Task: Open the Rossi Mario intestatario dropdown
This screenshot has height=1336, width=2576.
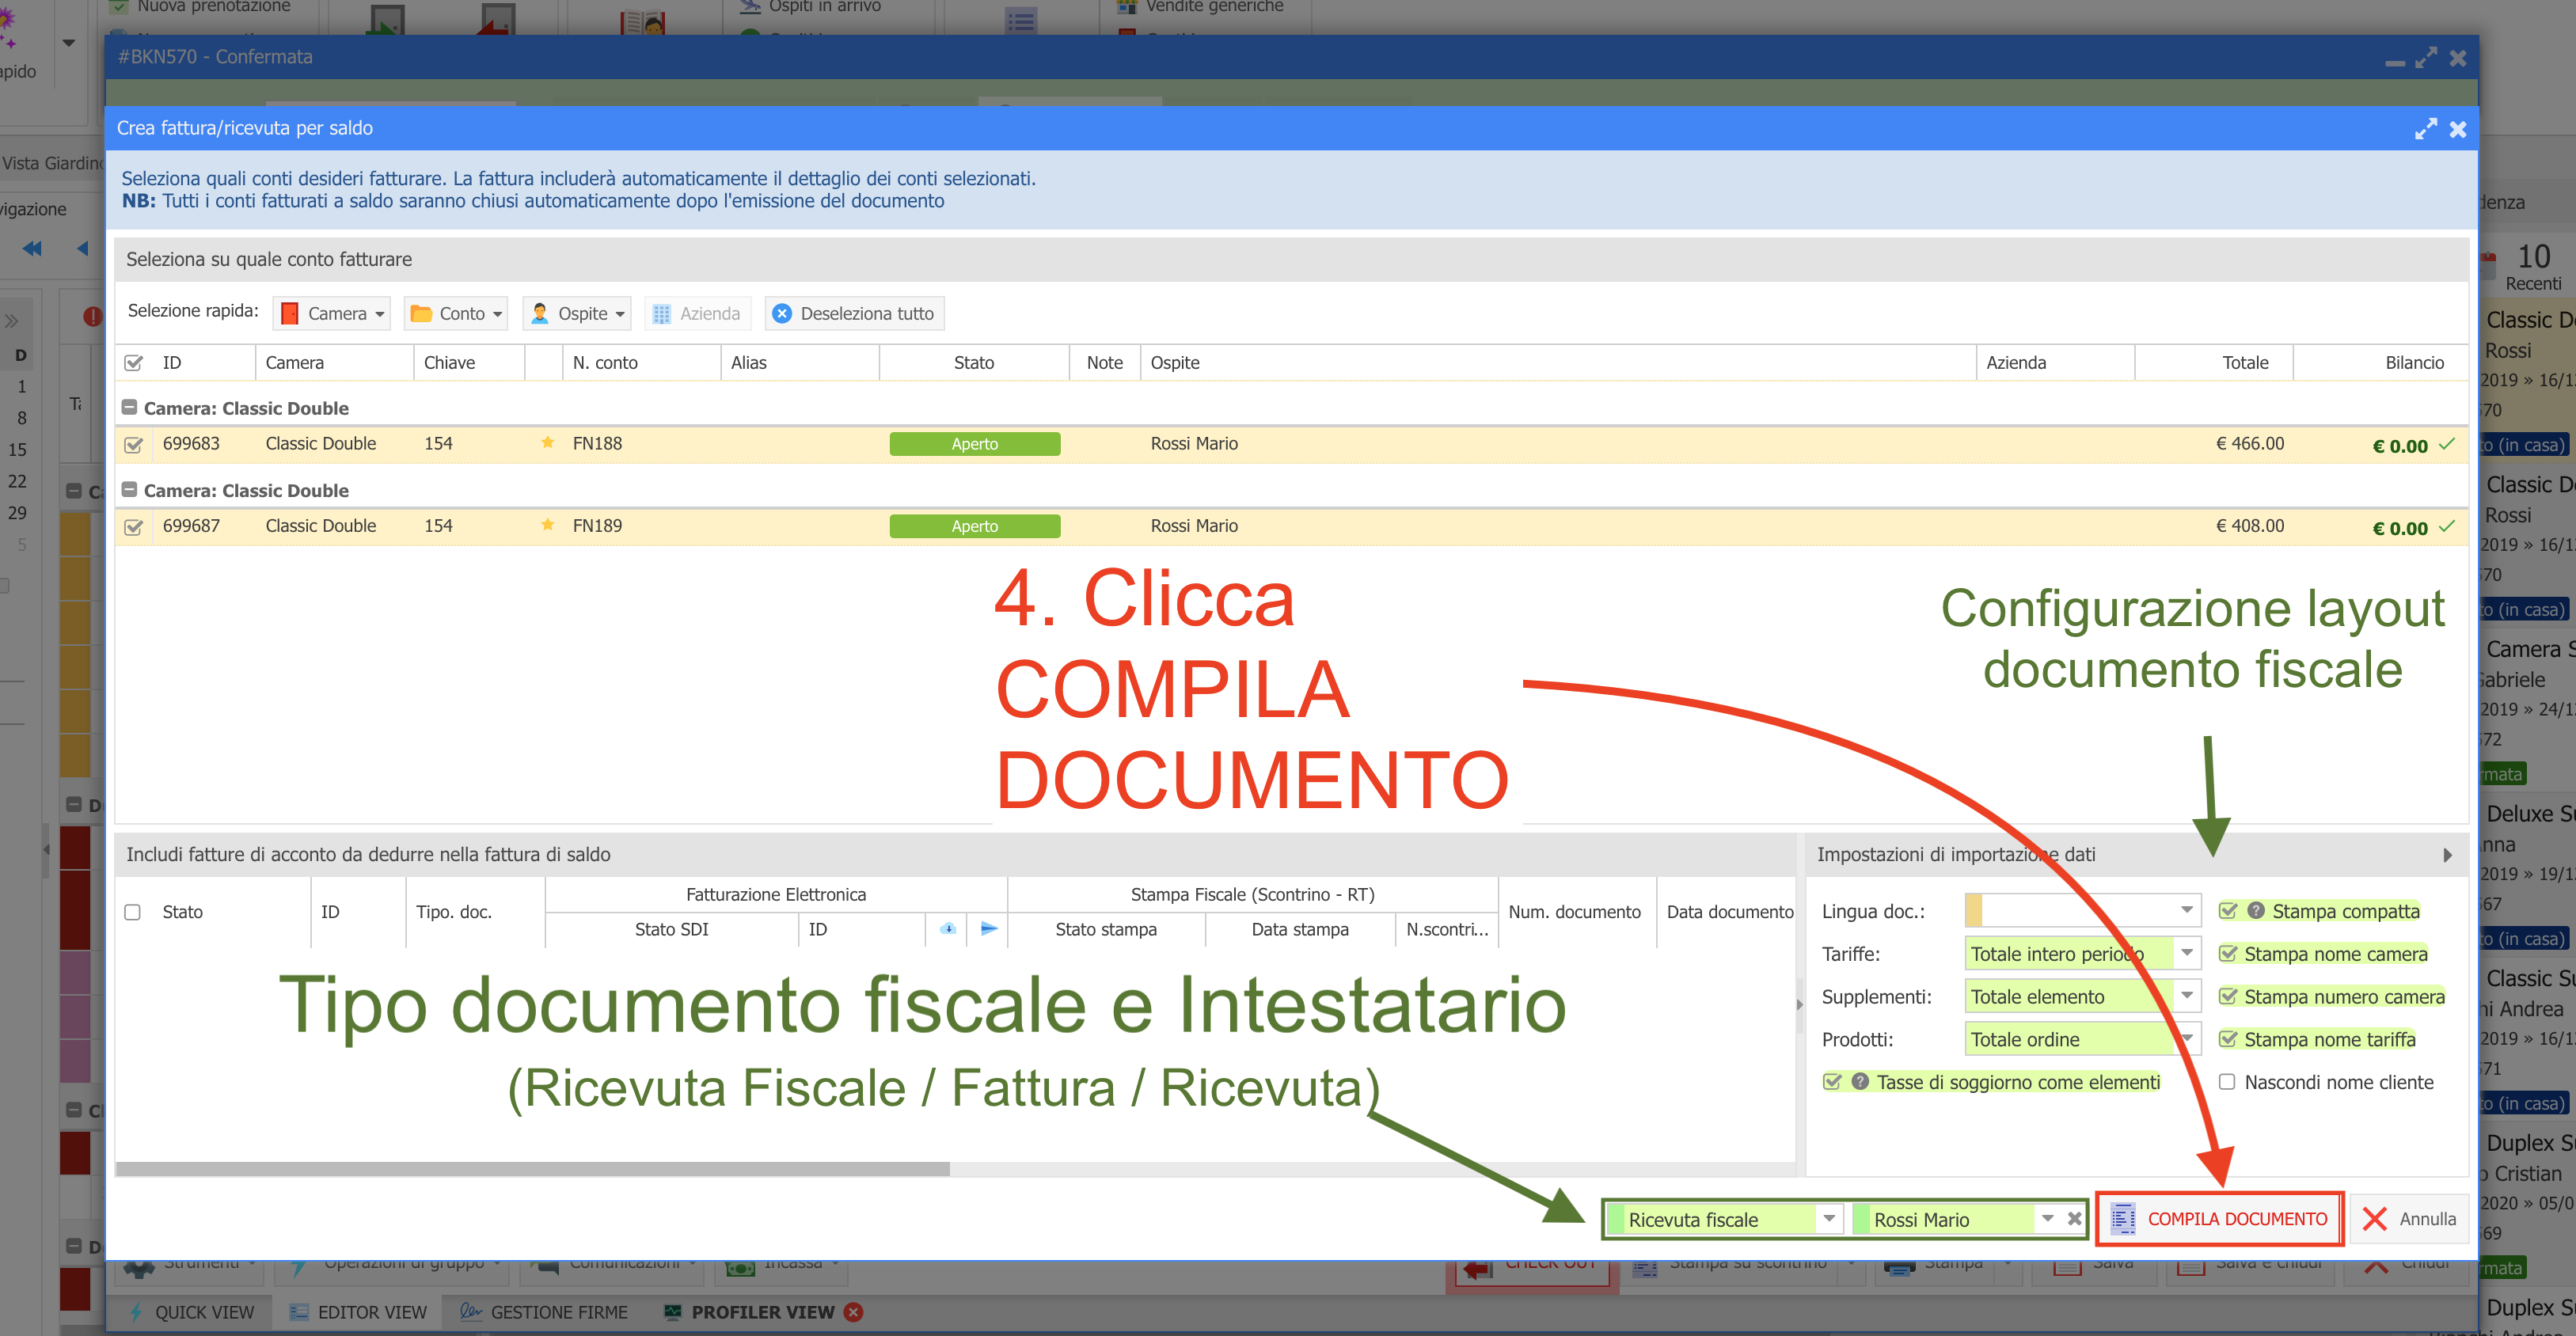Action: (2047, 1219)
